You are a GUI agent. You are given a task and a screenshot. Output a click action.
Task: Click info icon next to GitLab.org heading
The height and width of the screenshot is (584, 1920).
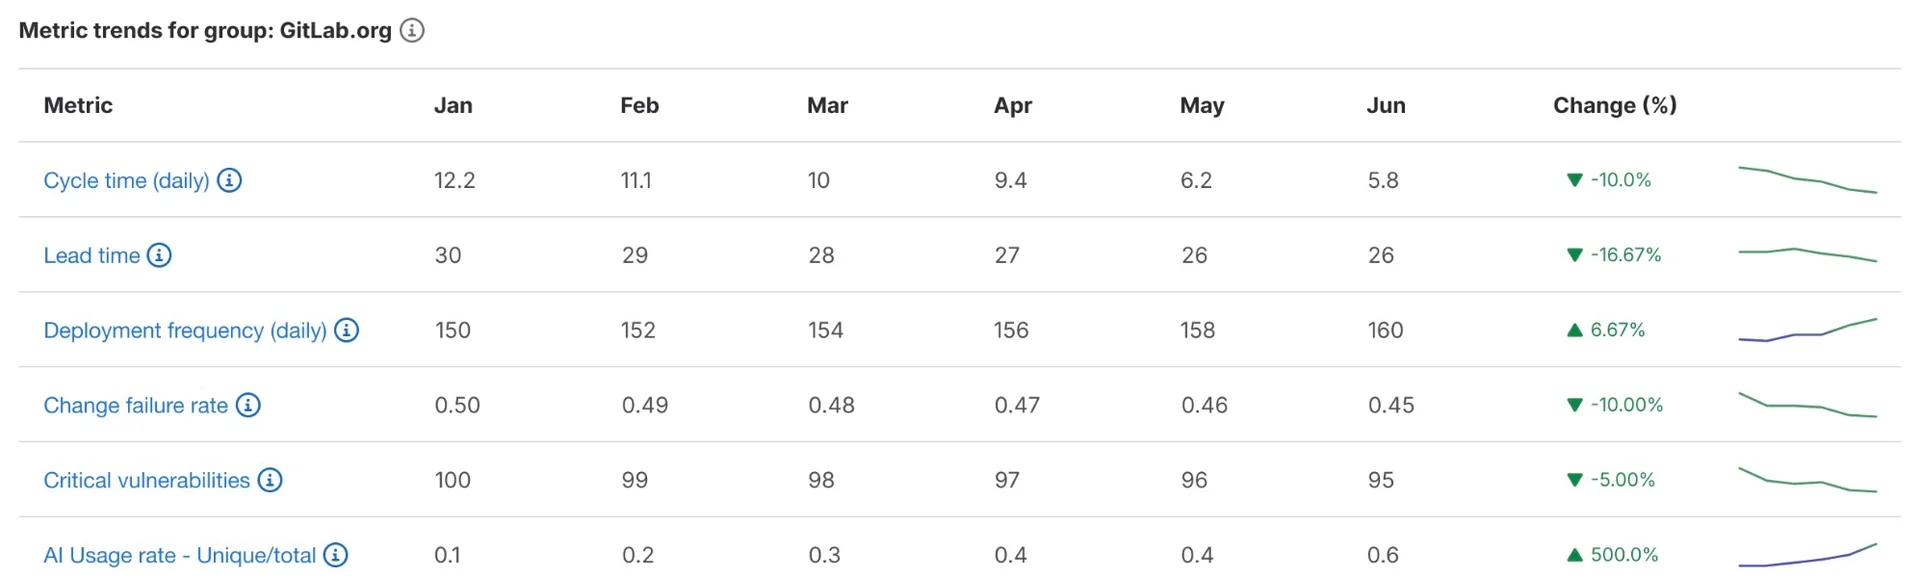click(412, 31)
